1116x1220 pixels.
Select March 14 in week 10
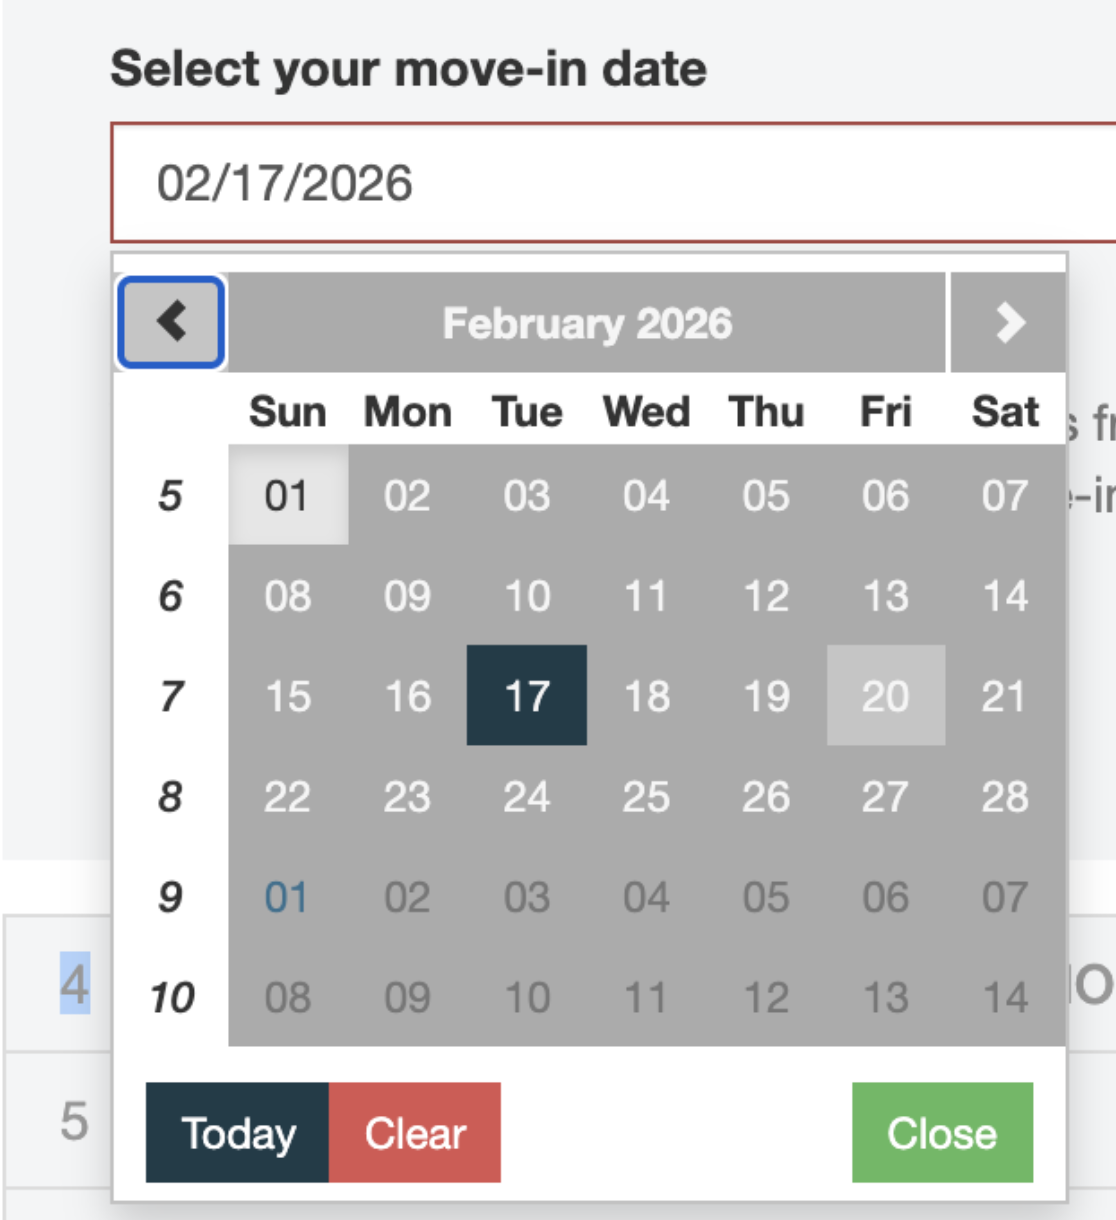pos(1005,997)
